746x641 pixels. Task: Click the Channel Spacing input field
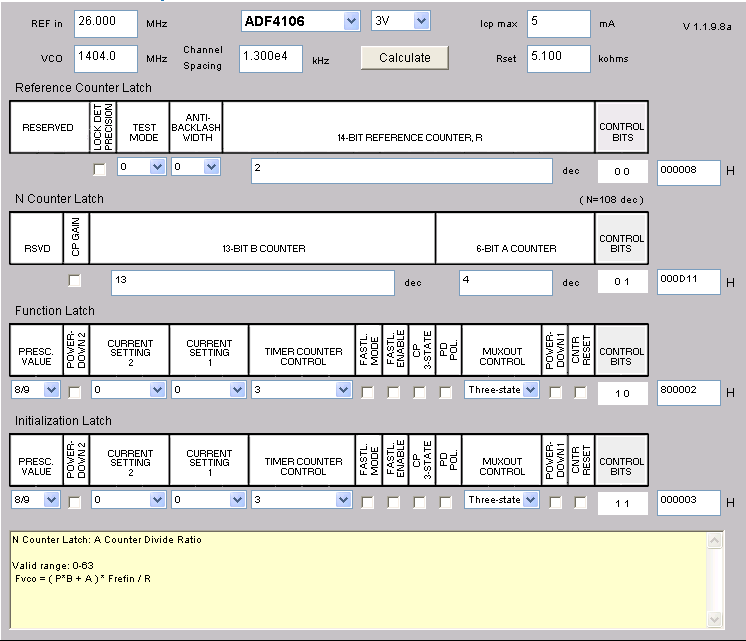[271, 59]
